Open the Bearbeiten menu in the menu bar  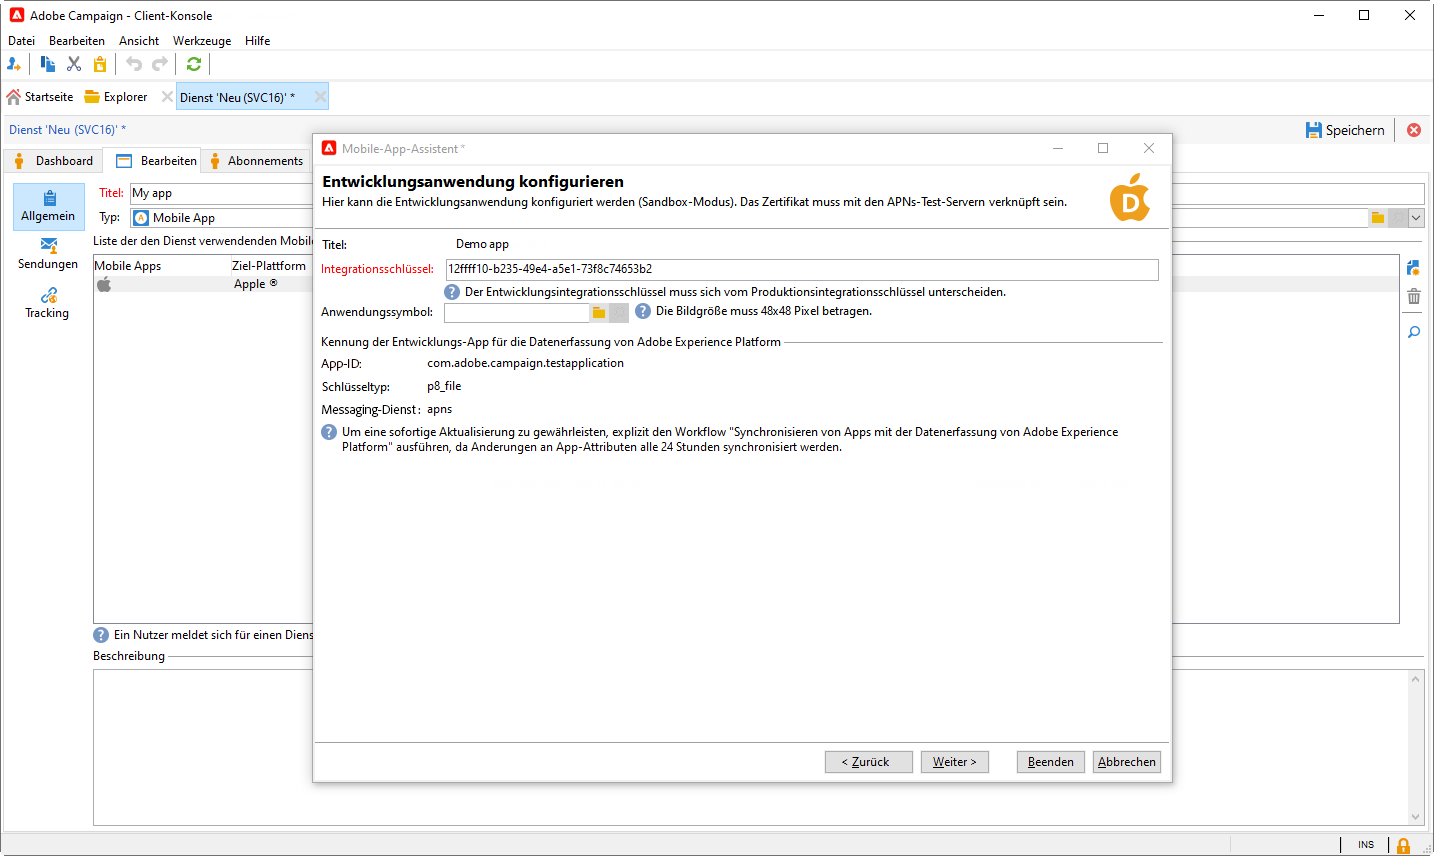point(77,41)
